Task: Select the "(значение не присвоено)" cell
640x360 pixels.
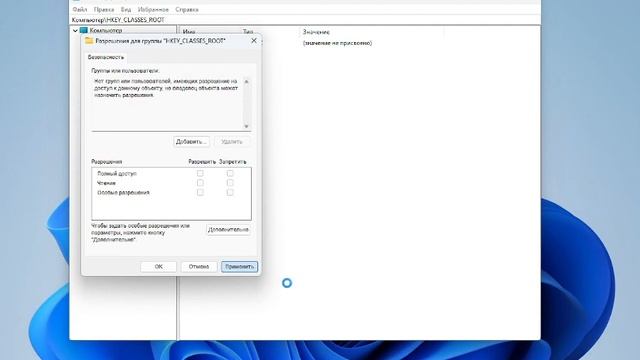Action: click(337, 43)
